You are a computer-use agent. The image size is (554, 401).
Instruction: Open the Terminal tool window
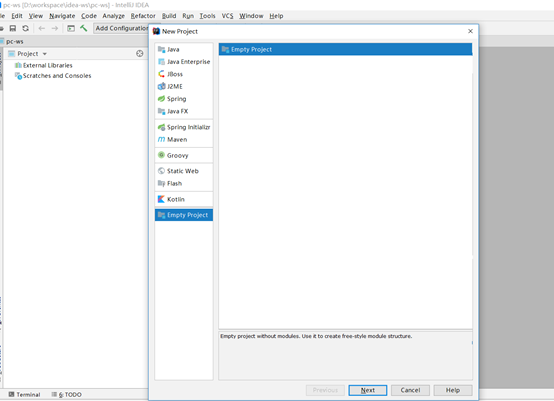24,394
